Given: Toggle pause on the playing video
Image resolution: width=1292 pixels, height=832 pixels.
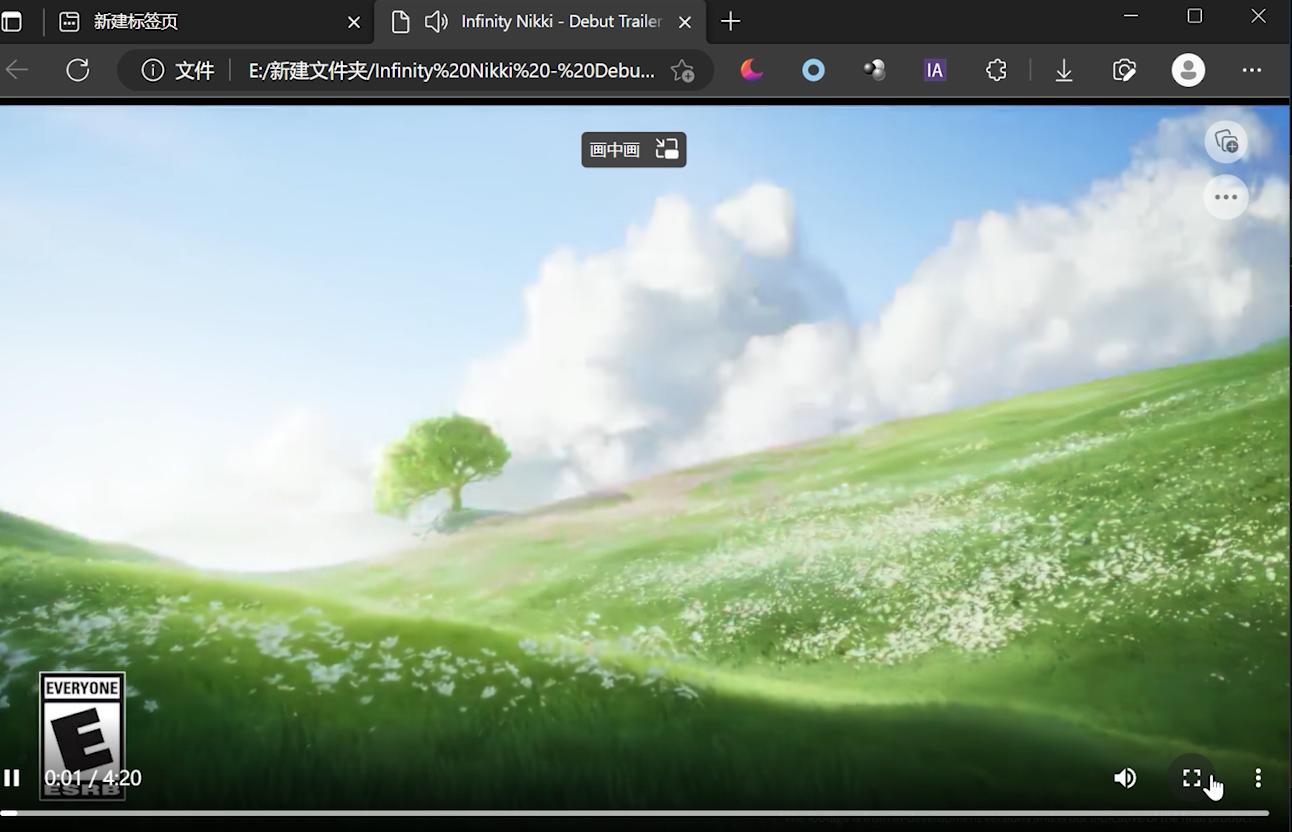Looking at the screenshot, I should (x=14, y=777).
